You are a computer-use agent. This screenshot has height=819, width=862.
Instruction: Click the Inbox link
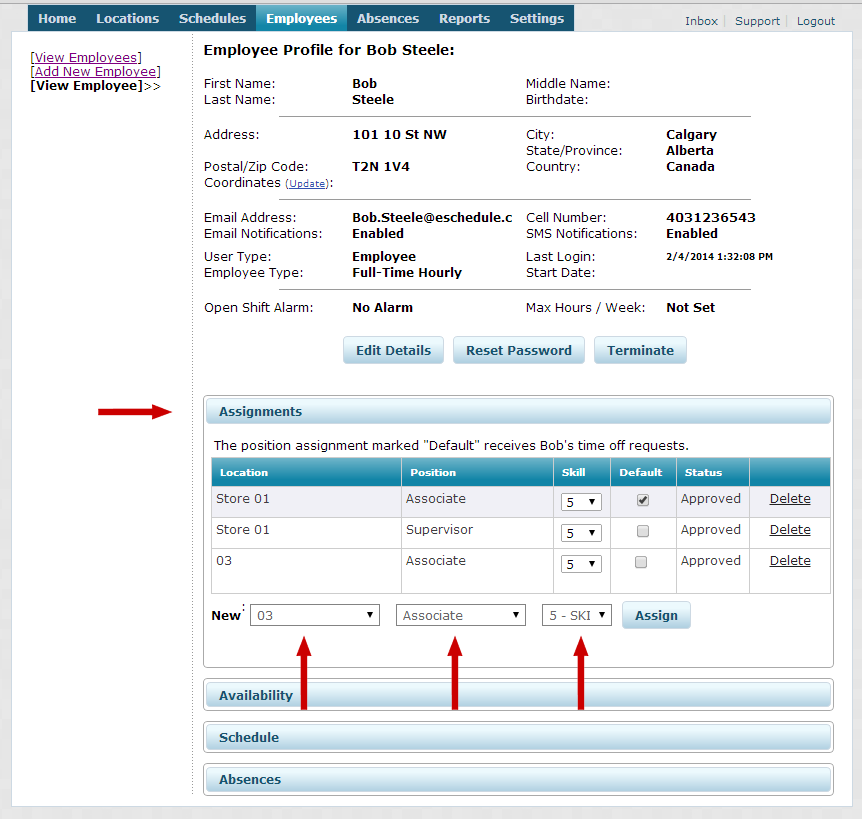pos(701,21)
